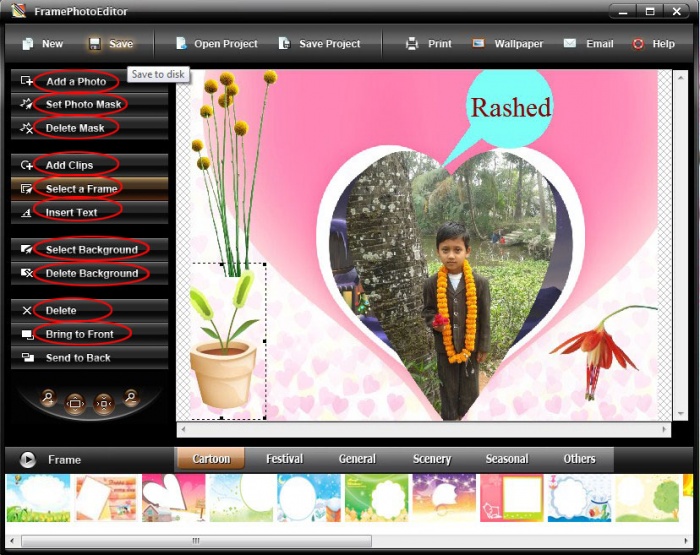Open the Cartoon frame tab

(211, 459)
